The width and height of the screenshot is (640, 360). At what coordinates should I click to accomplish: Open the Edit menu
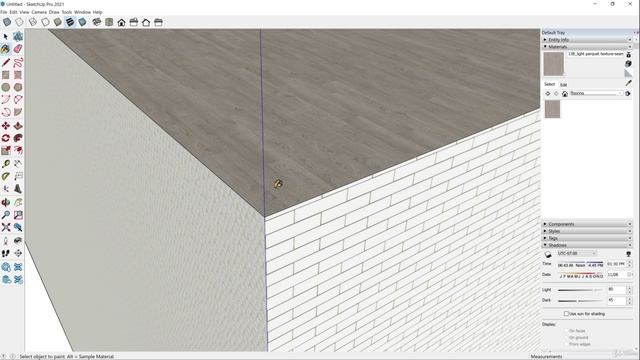pyautogui.click(x=13, y=12)
